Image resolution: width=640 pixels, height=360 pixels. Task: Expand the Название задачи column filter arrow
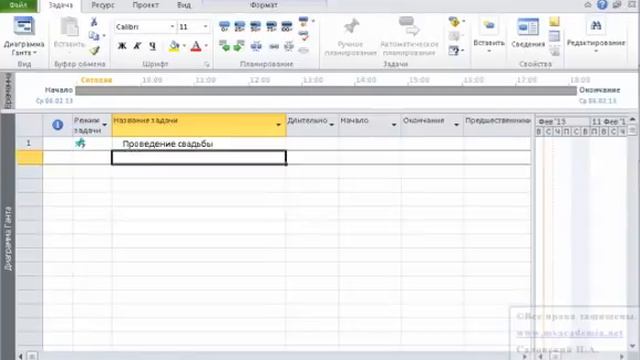pos(279,124)
